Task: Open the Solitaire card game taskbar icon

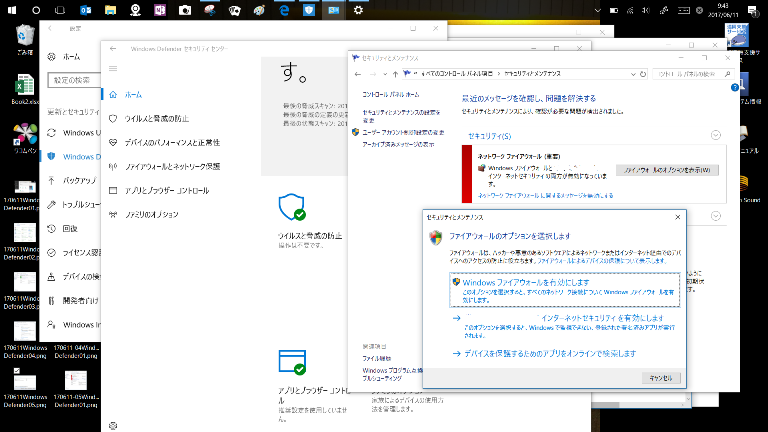Action: 235,10
